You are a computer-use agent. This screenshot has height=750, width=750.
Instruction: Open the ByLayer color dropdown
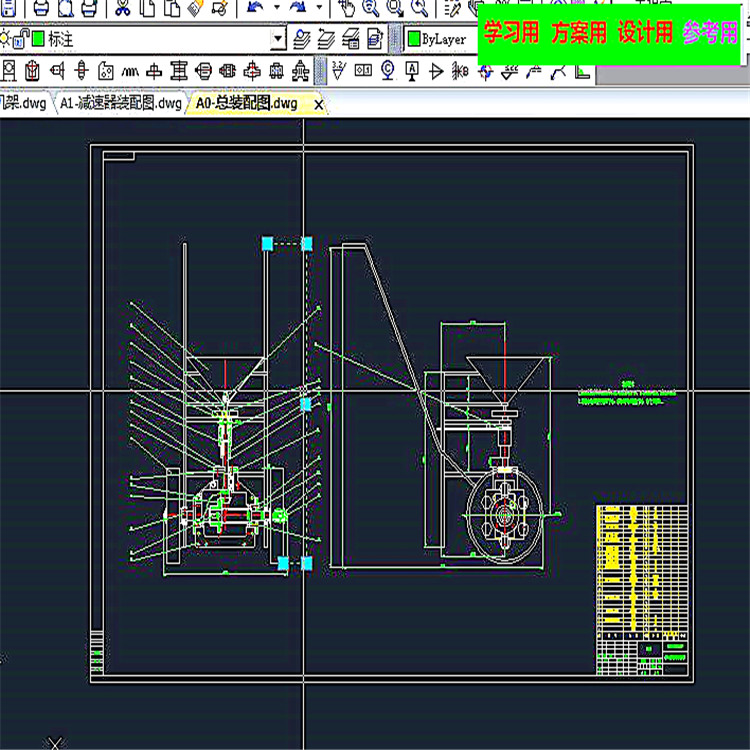[x=440, y=39]
